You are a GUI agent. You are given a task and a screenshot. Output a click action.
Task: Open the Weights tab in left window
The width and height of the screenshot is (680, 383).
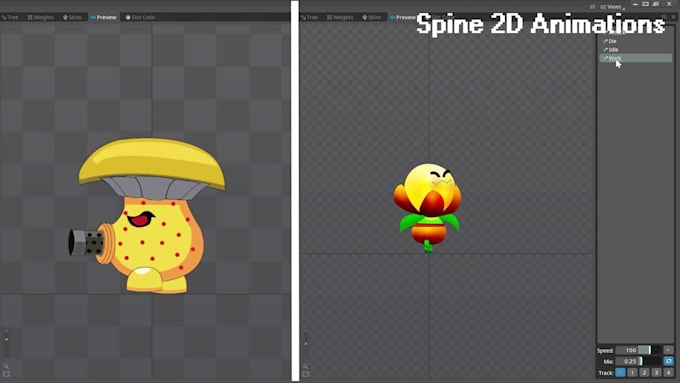click(41, 17)
